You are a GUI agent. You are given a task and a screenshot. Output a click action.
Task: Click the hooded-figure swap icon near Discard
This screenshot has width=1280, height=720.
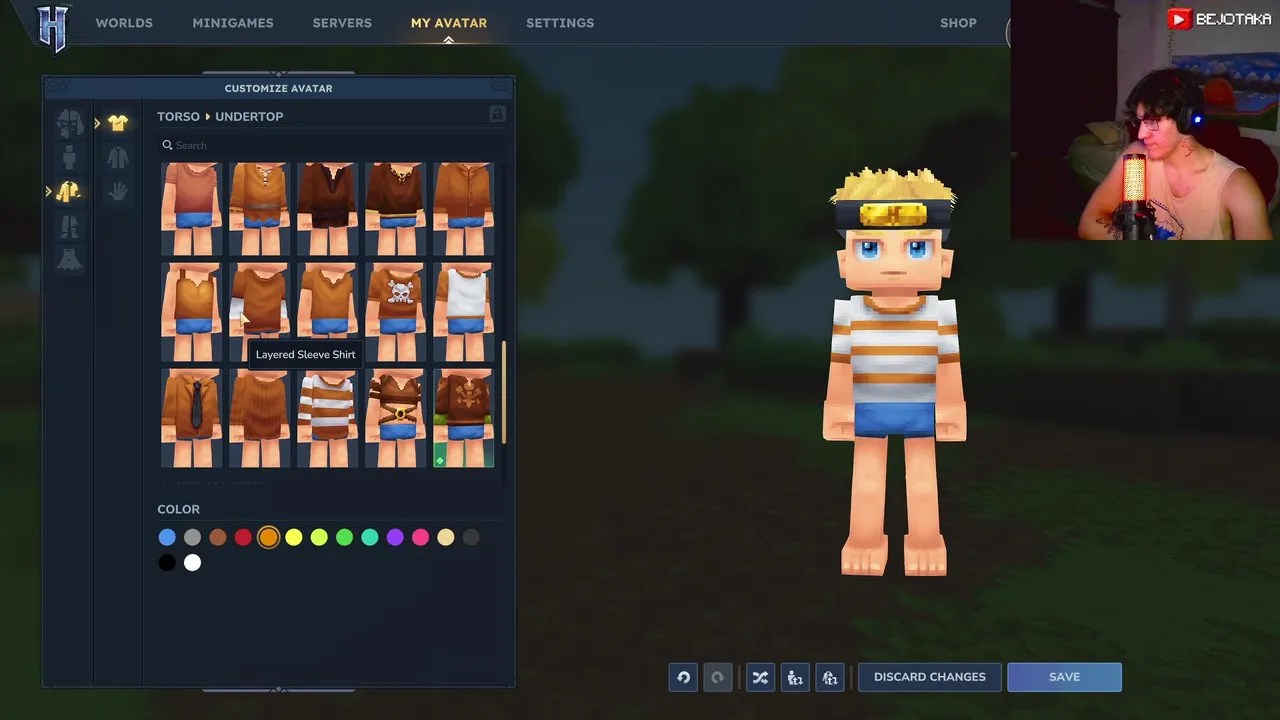click(830, 677)
